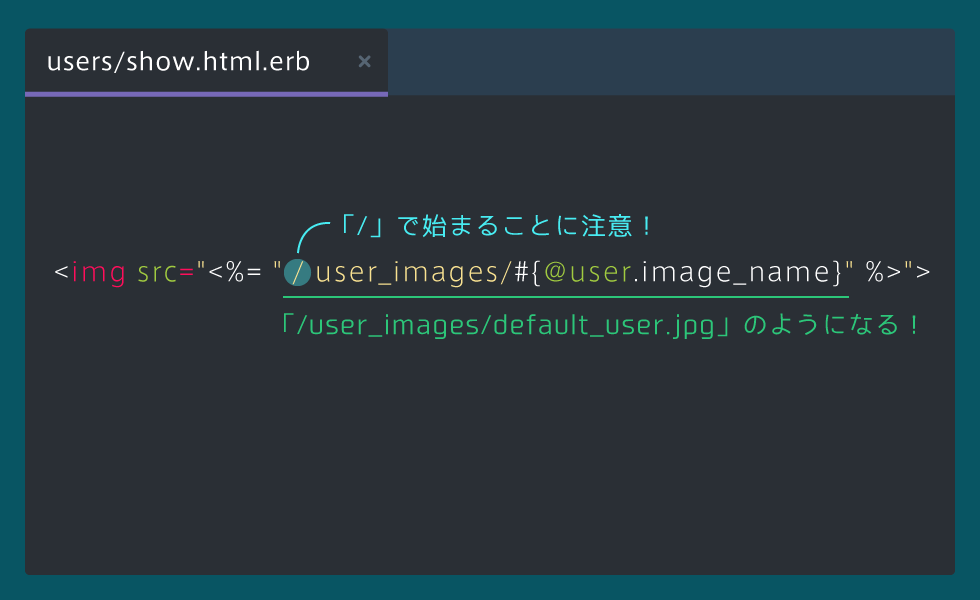Click the src attribute in code

157,272
